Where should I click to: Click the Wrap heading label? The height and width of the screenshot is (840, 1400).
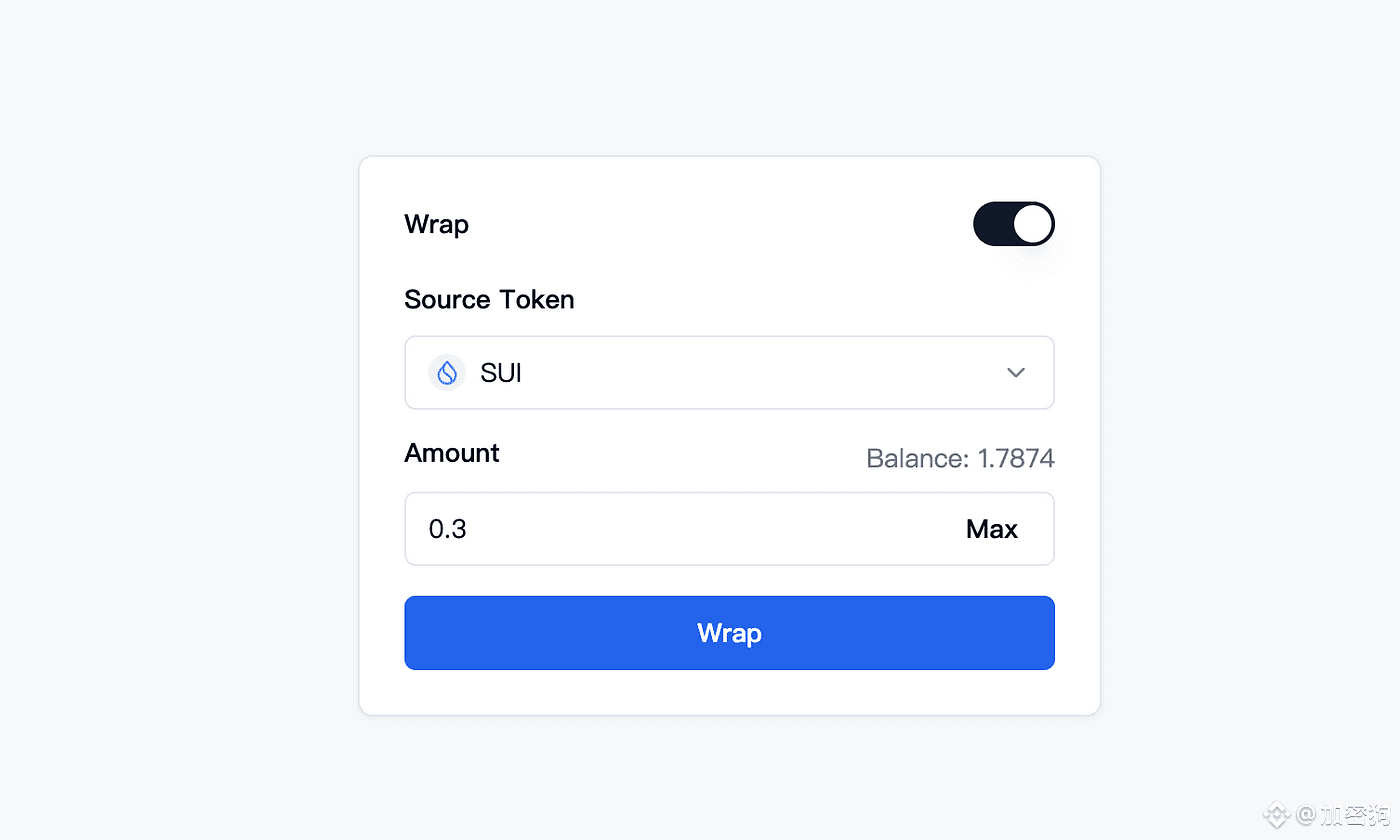tap(436, 225)
